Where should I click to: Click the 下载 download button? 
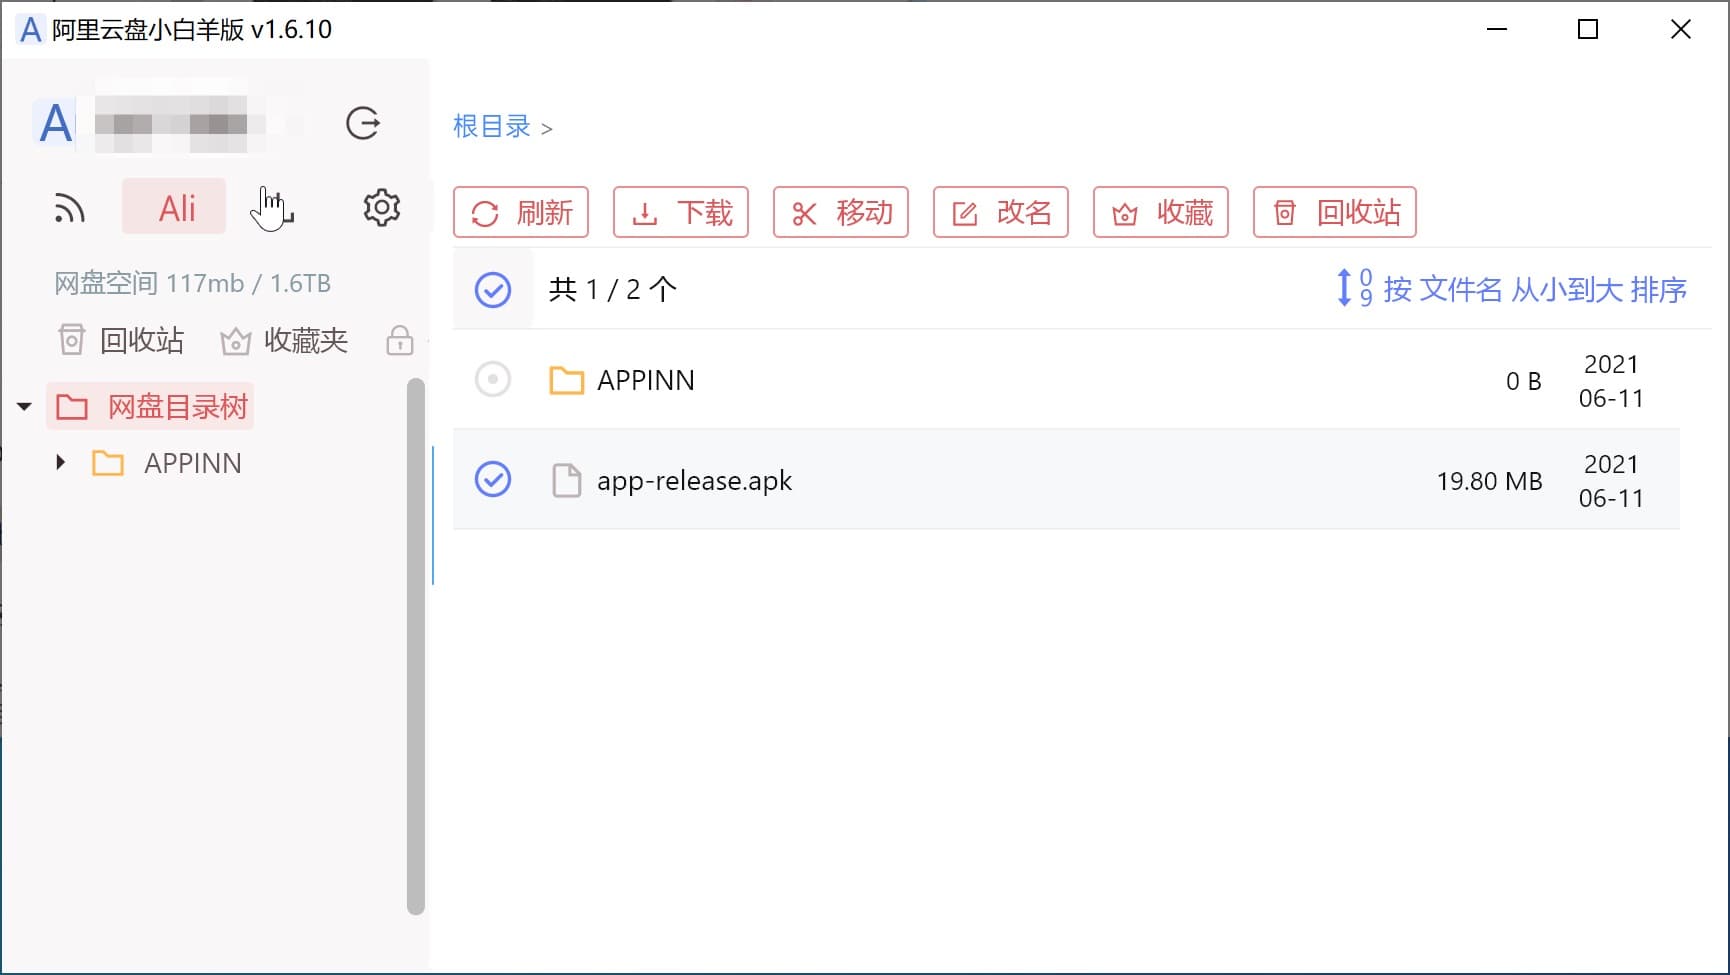pyautogui.click(x=681, y=212)
